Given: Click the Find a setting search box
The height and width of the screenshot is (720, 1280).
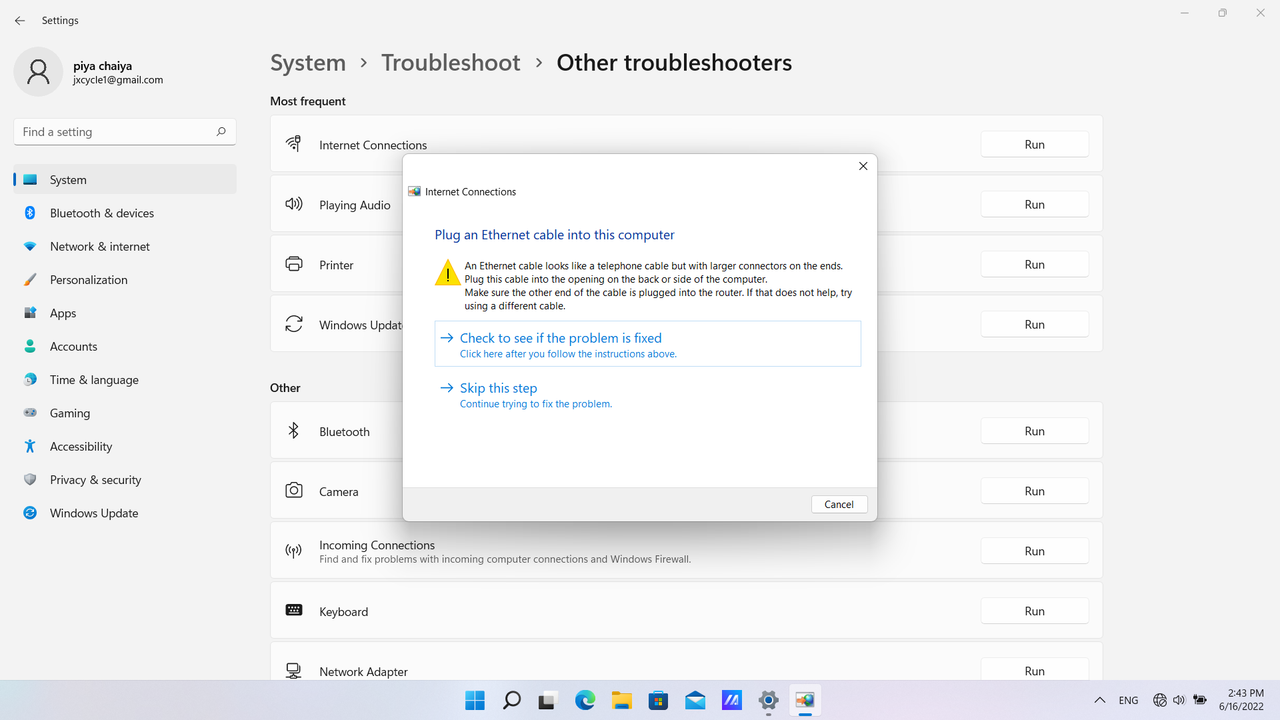Looking at the screenshot, I should 124,131.
